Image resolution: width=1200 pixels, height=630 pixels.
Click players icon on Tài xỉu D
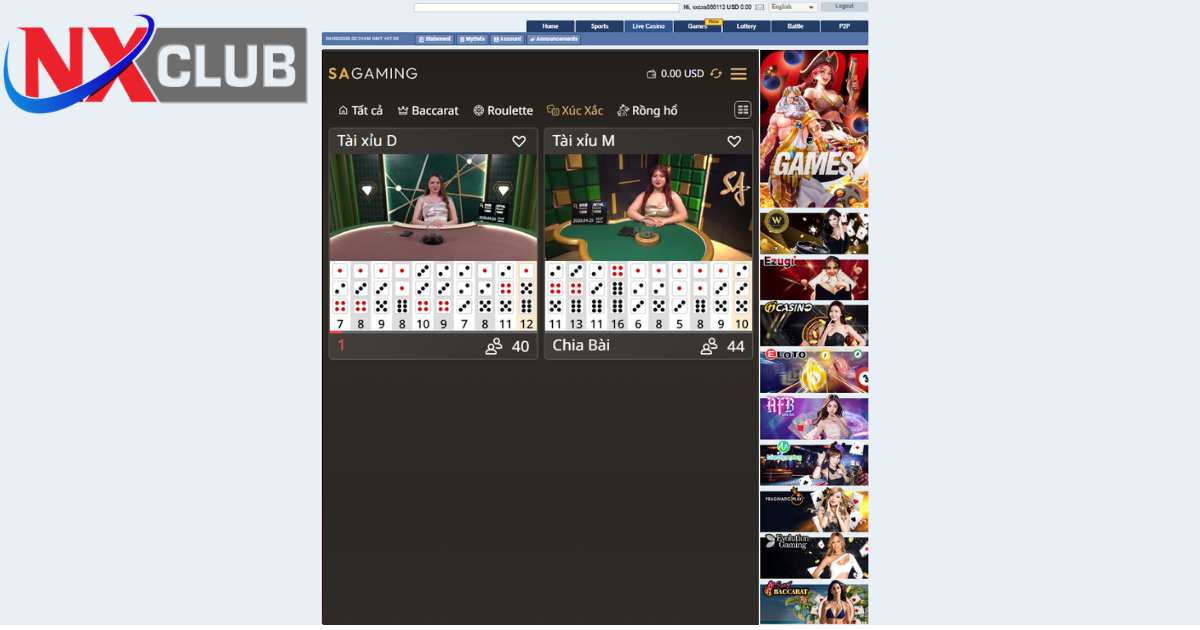[493, 346]
